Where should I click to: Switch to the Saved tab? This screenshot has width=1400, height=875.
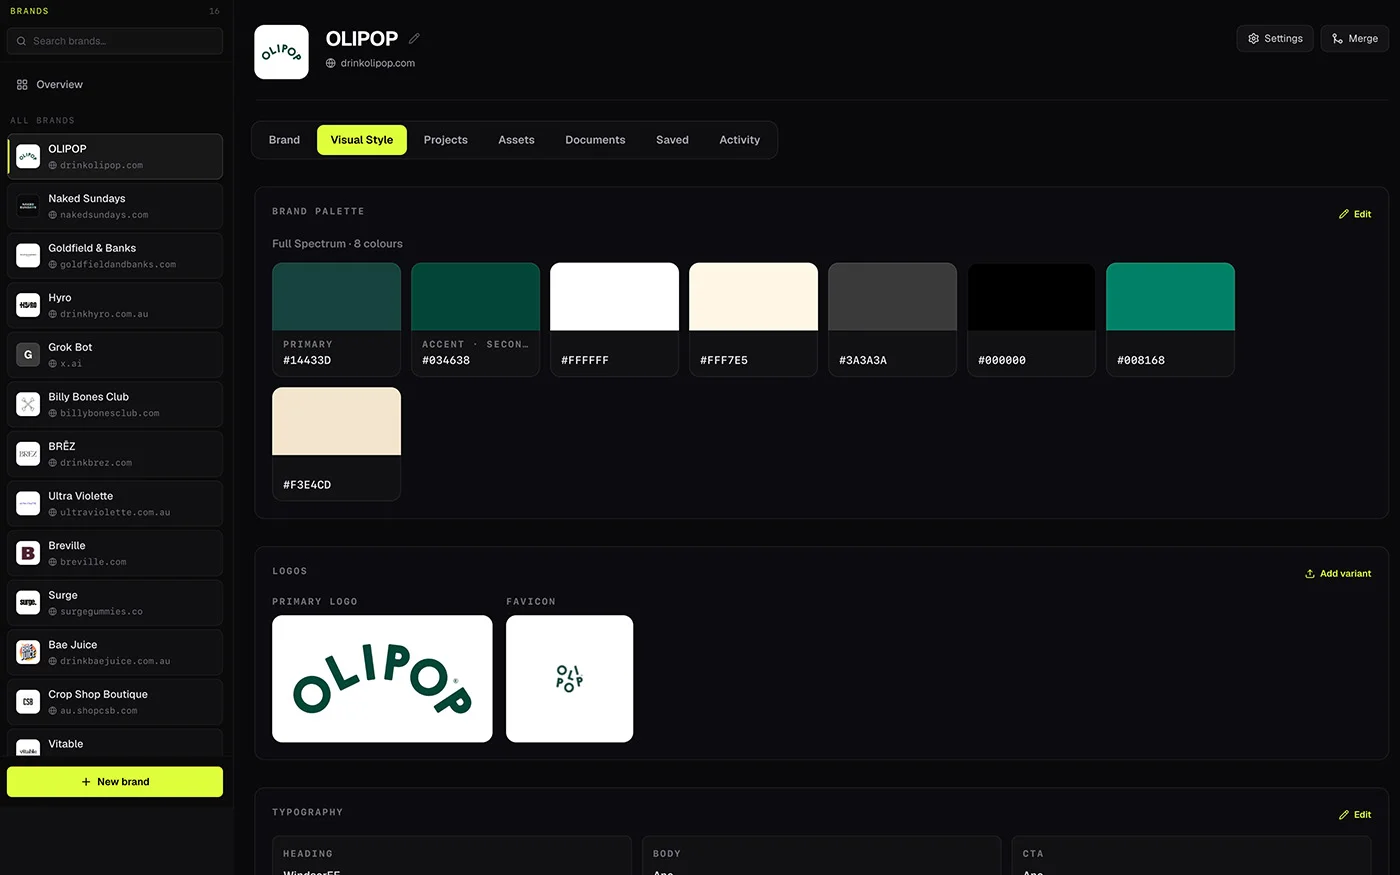point(672,140)
